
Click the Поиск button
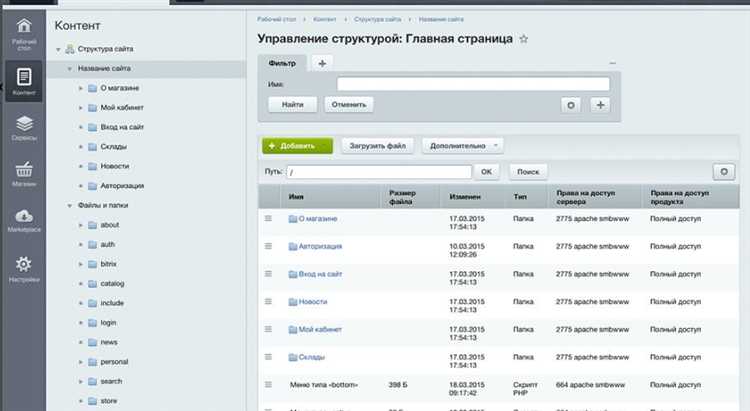(x=528, y=172)
